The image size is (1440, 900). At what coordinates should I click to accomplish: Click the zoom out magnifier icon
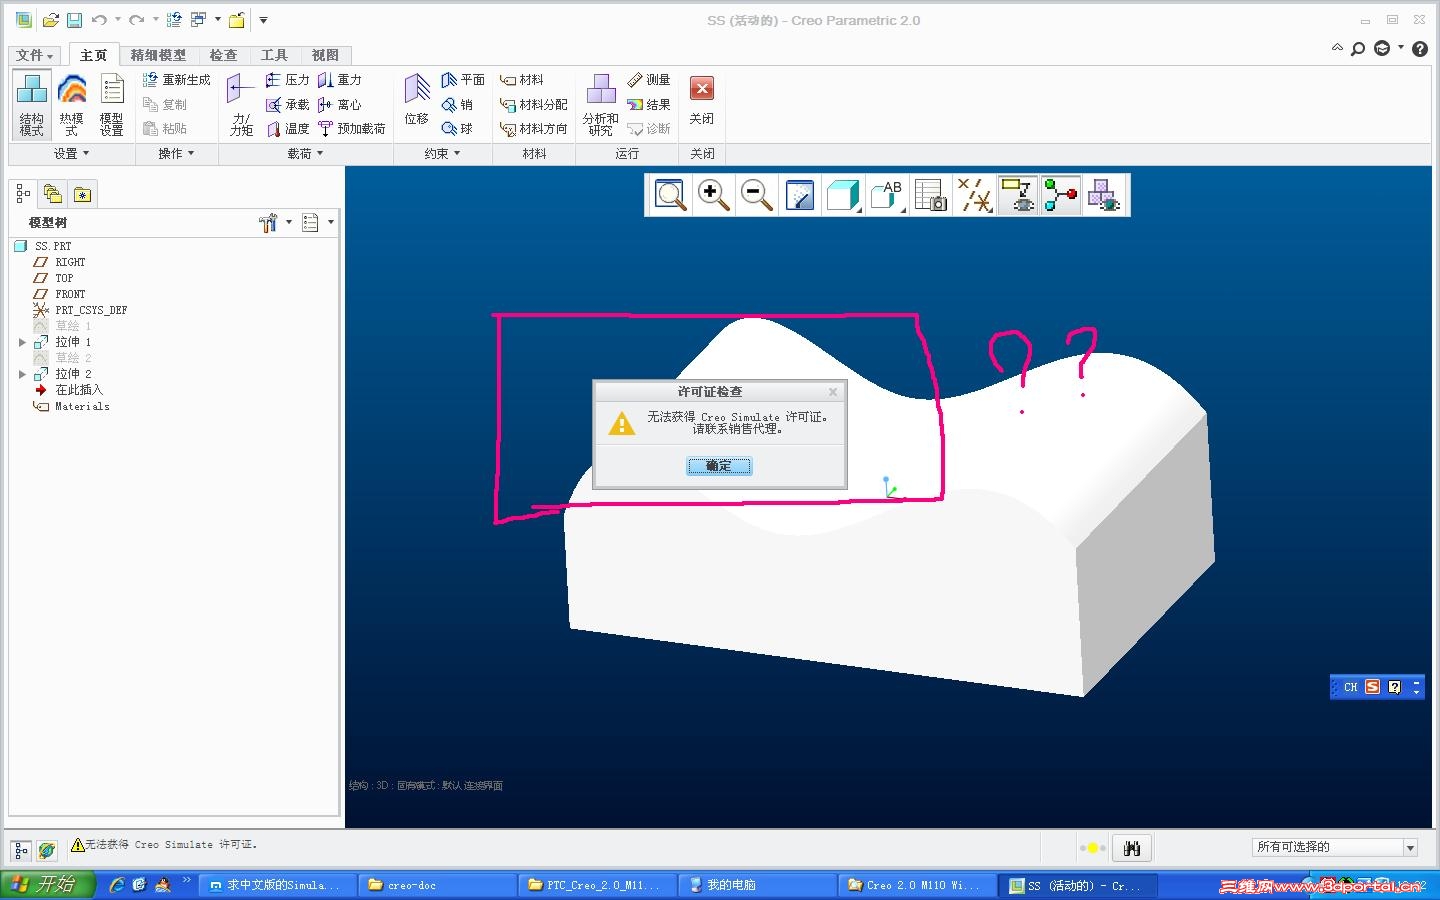757,195
